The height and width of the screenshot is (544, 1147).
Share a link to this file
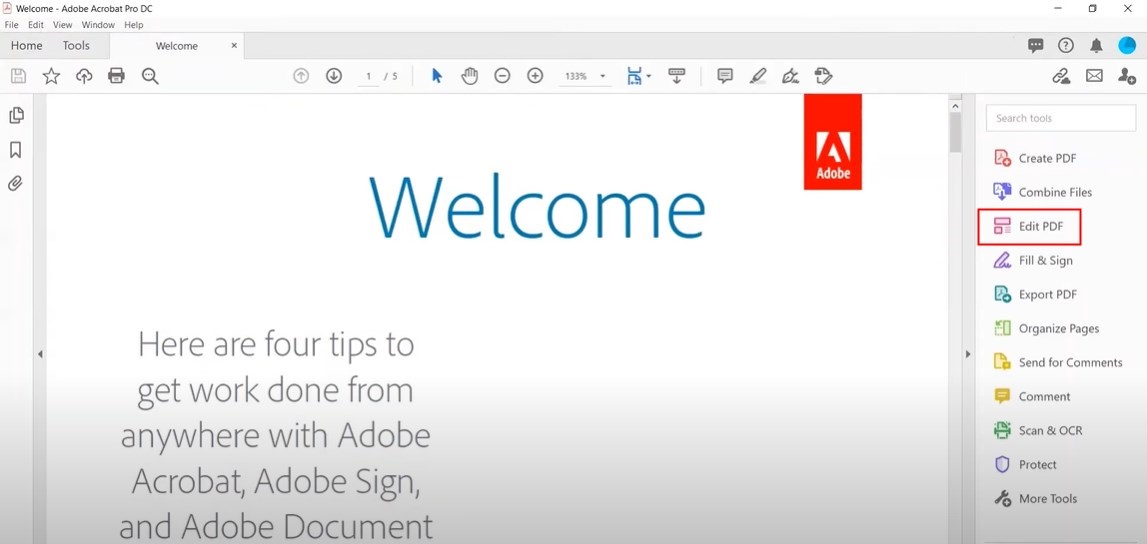point(1061,75)
